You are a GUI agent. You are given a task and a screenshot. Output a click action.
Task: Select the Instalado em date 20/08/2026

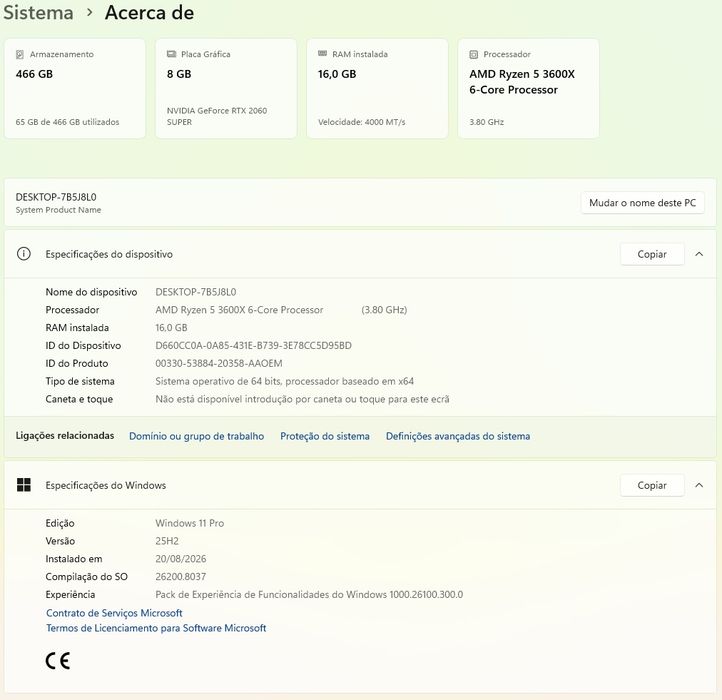coord(181,559)
